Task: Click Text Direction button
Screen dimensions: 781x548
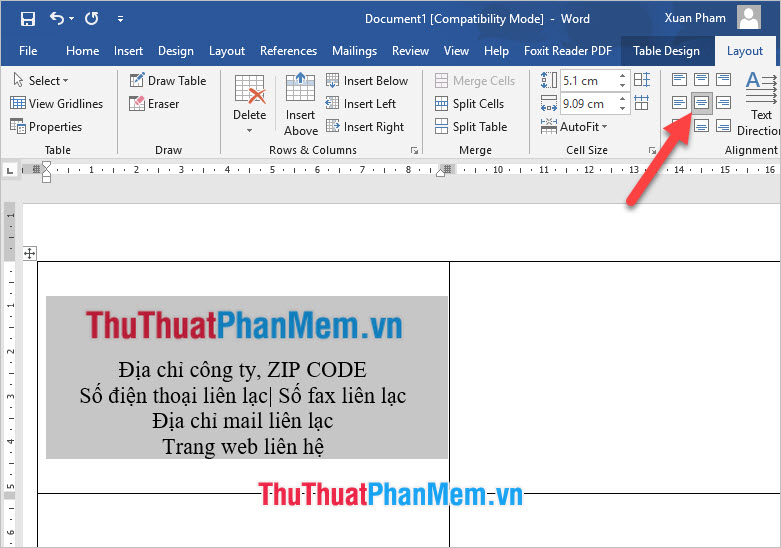Action: pyautogui.click(x=761, y=104)
